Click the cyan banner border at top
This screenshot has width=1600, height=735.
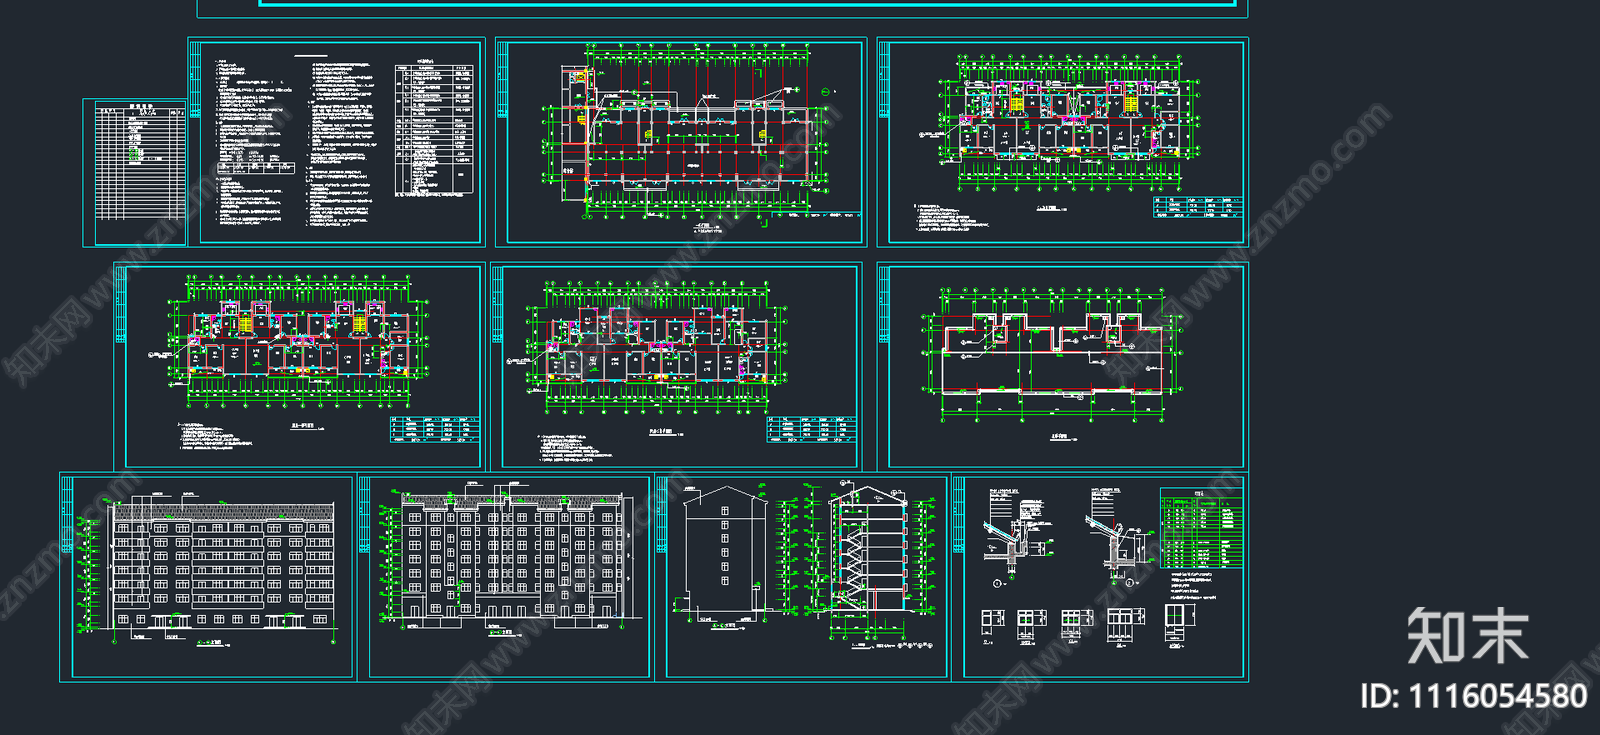748,5
